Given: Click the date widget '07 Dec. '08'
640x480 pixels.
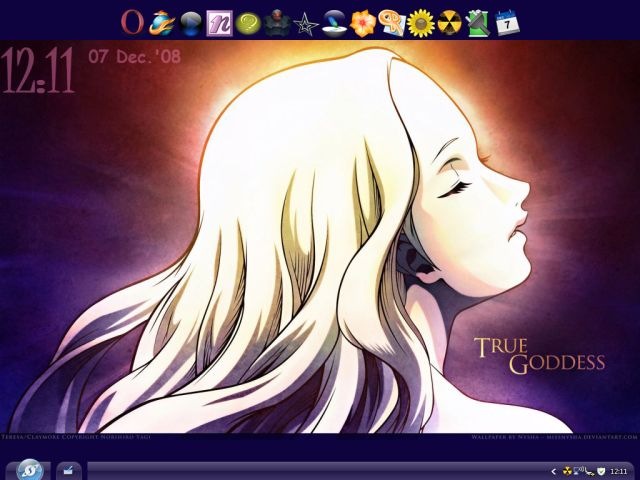Looking at the screenshot, I should (x=134, y=56).
